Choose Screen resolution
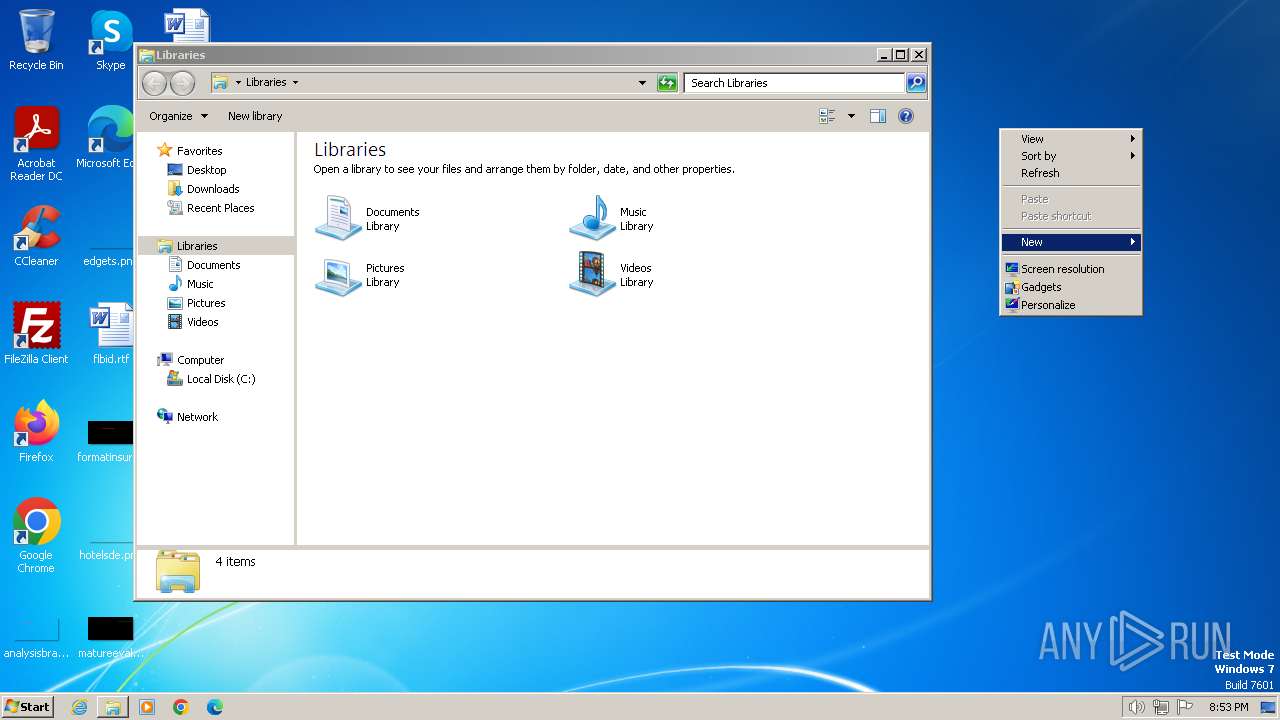The height and width of the screenshot is (720, 1280). [x=1071, y=269]
